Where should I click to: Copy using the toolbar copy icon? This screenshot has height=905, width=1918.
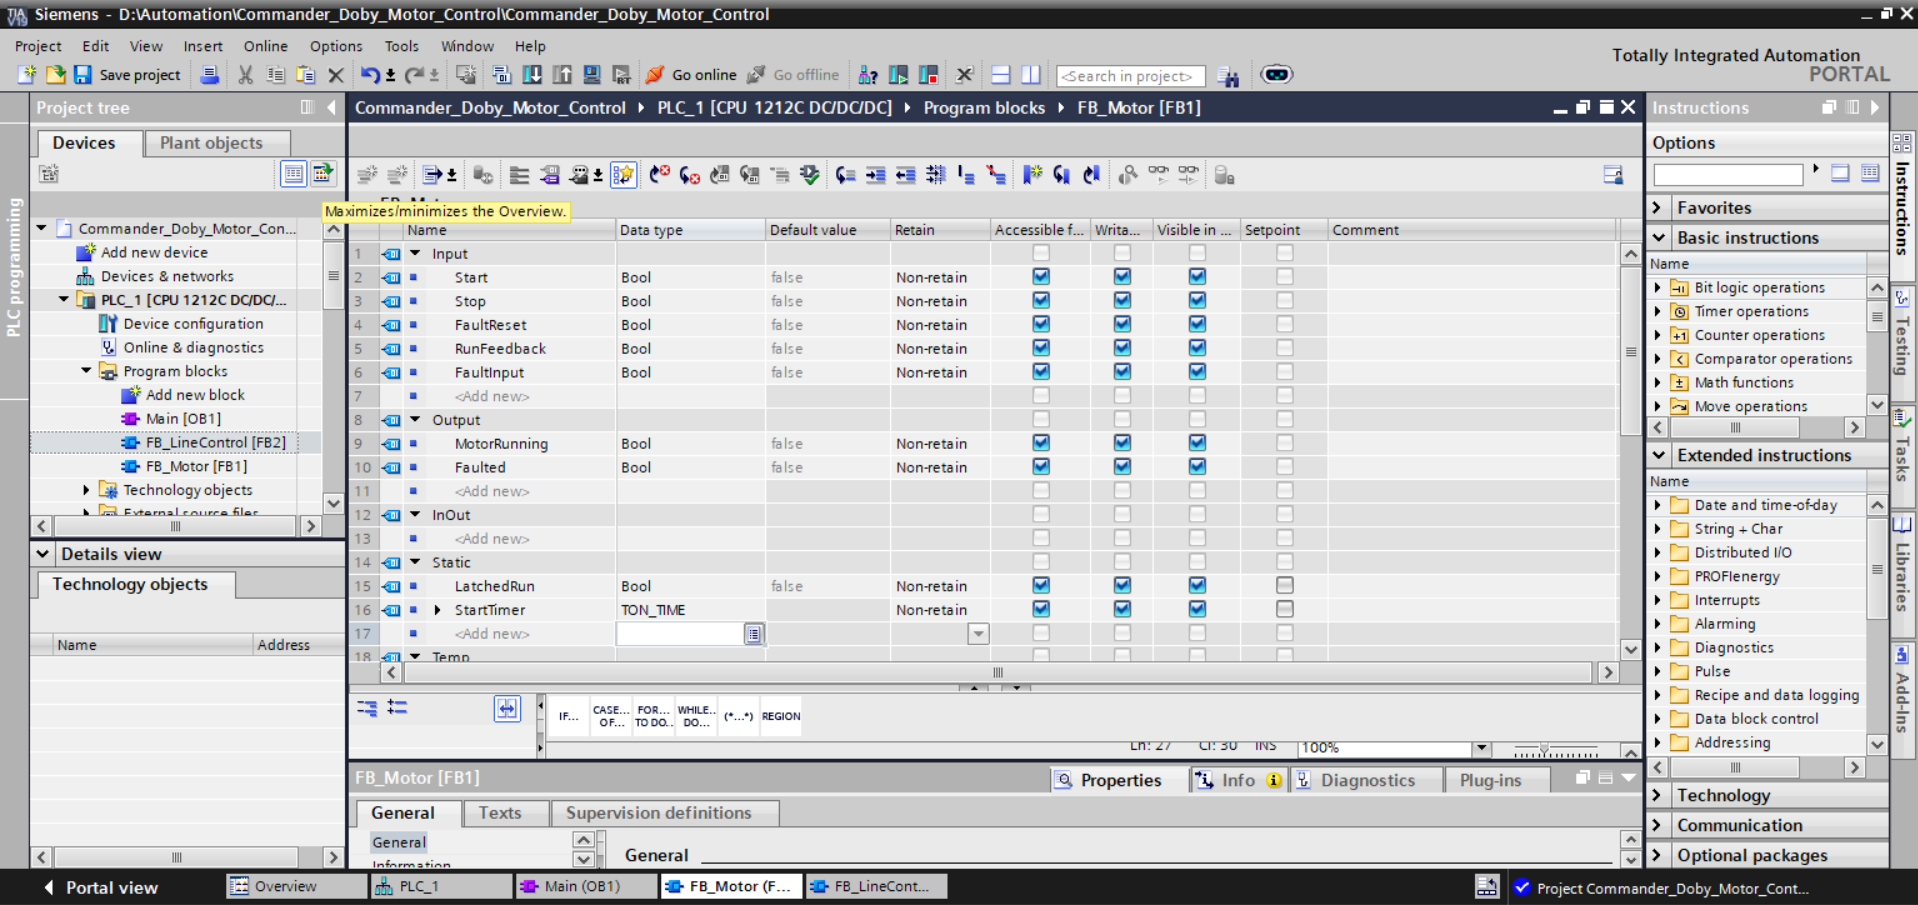[x=275, y=75]
